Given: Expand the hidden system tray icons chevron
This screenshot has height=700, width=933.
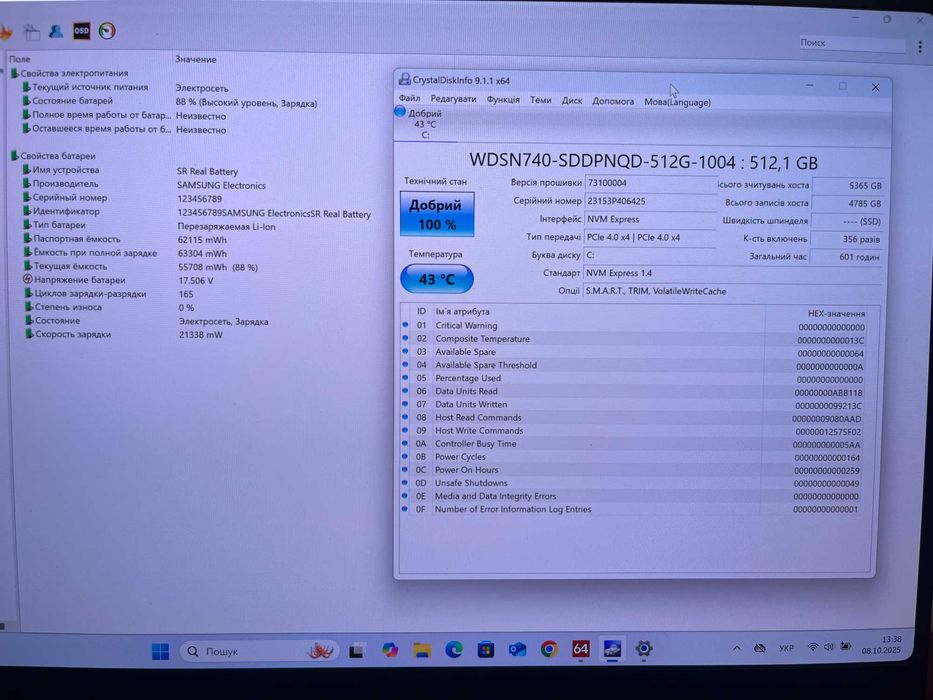Looking at the screenshot, I should (737, 648).
